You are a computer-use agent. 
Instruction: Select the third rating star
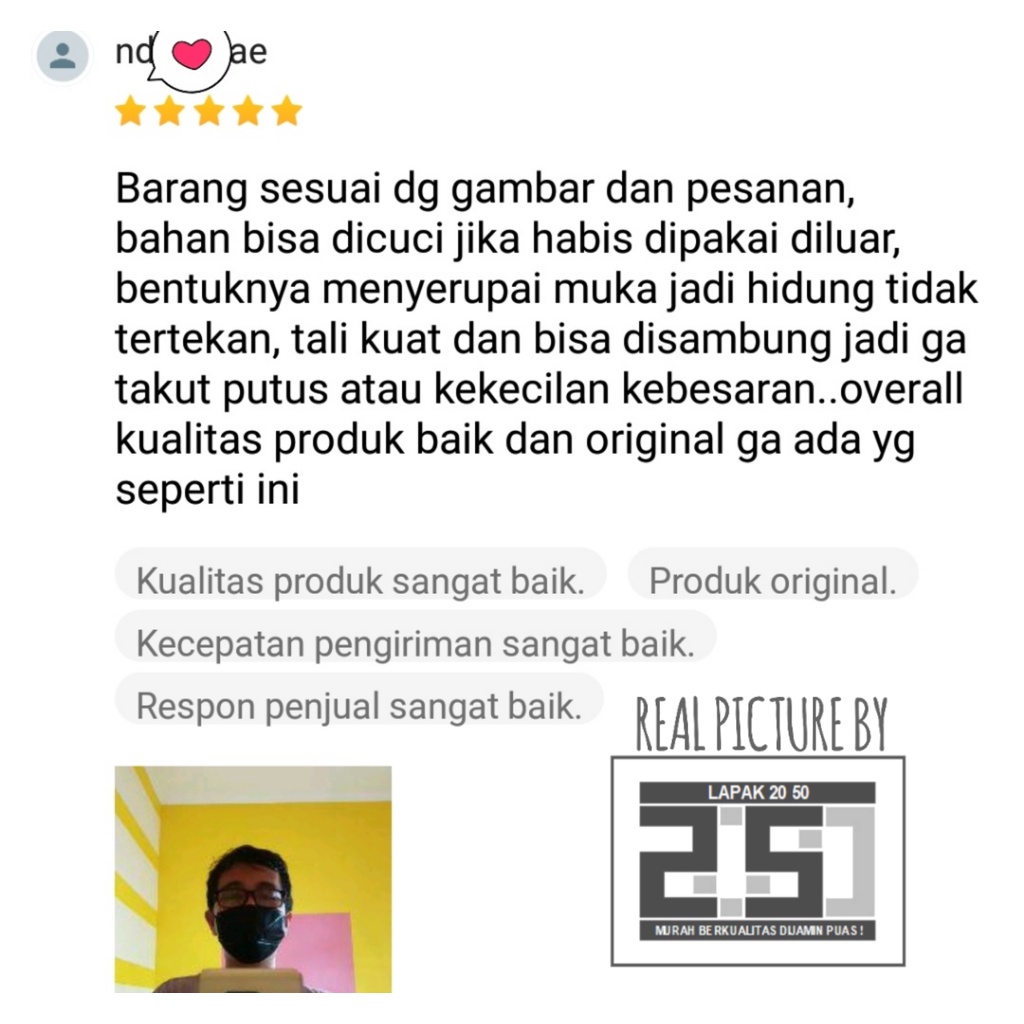(209, 111)
